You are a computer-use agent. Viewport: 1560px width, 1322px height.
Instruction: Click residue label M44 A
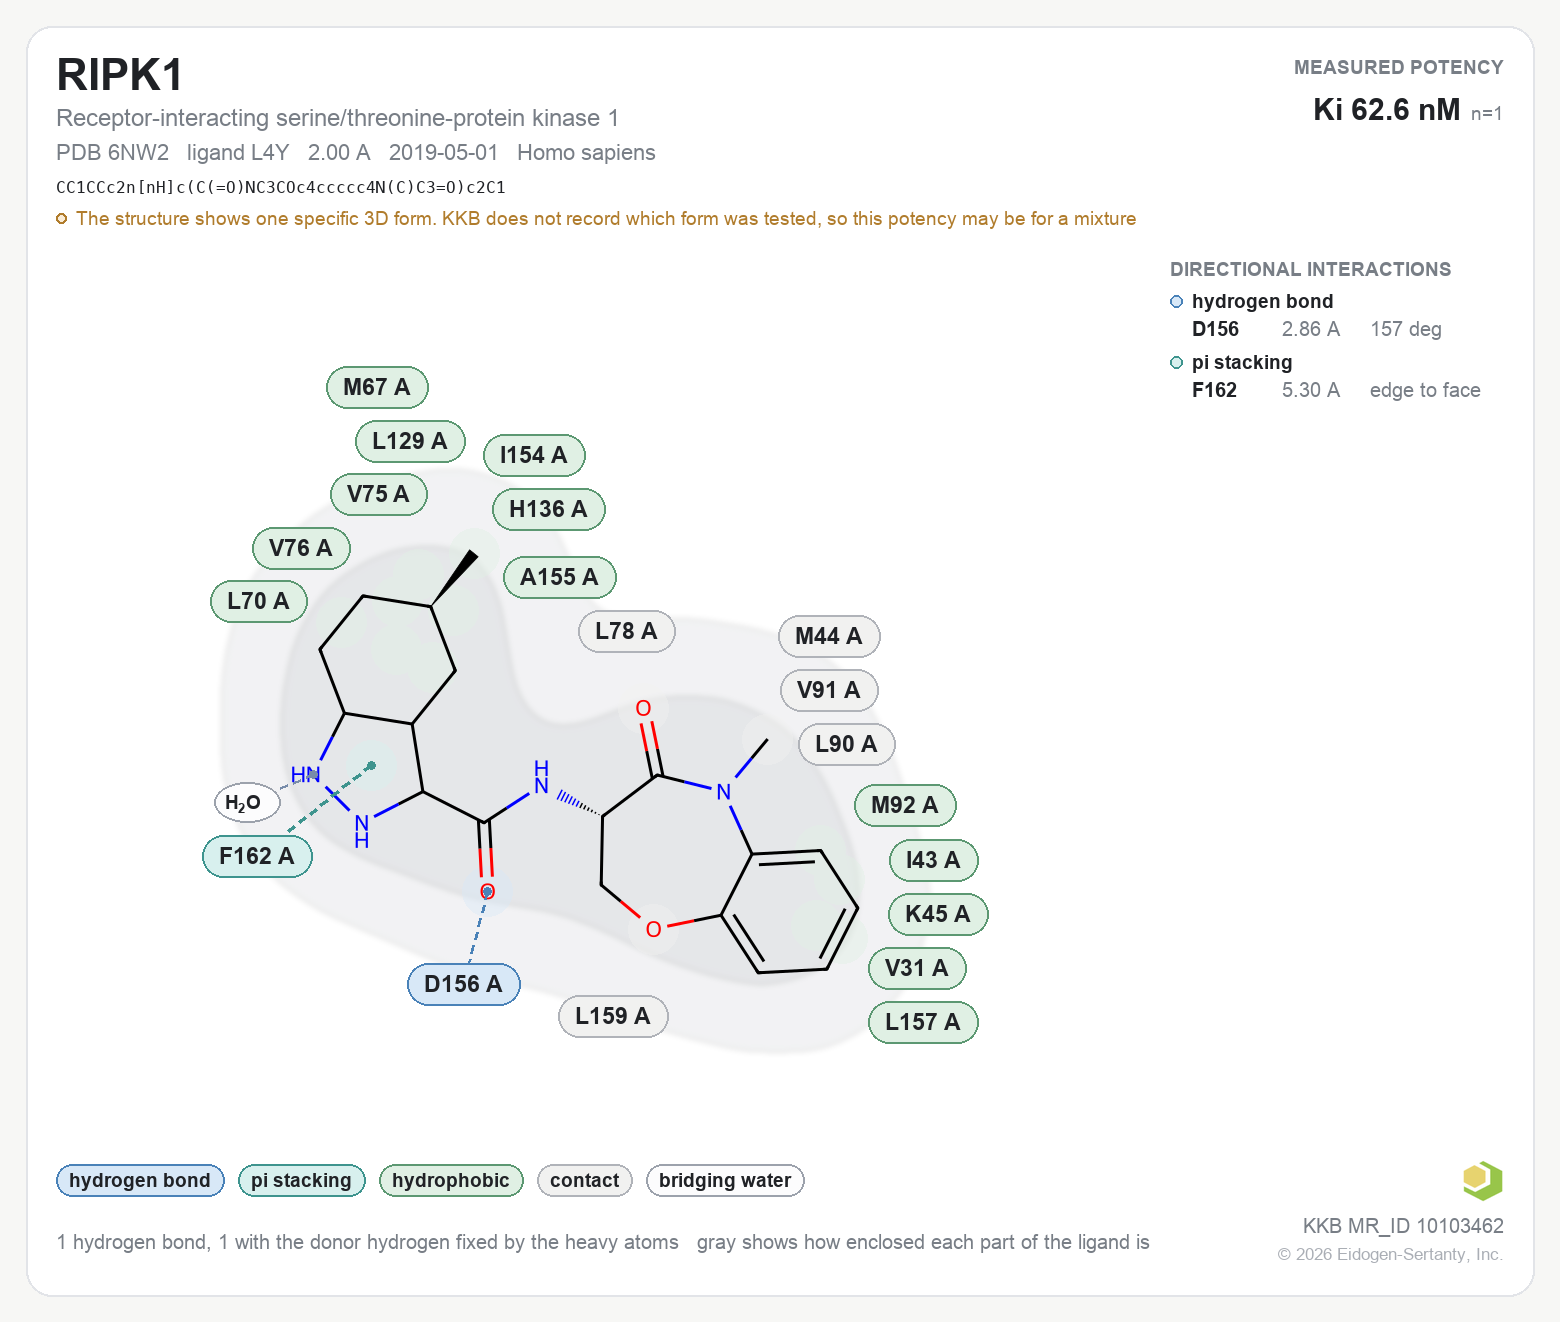pos(829,636)
